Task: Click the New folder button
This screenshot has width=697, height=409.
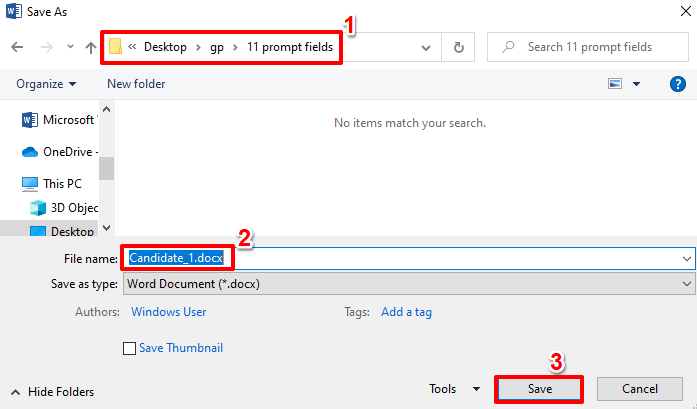Action: click(x=138, y=84)
